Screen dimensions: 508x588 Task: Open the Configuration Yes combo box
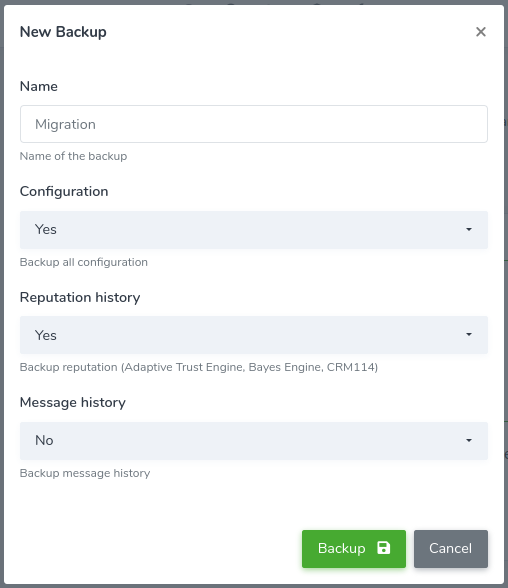254,230
